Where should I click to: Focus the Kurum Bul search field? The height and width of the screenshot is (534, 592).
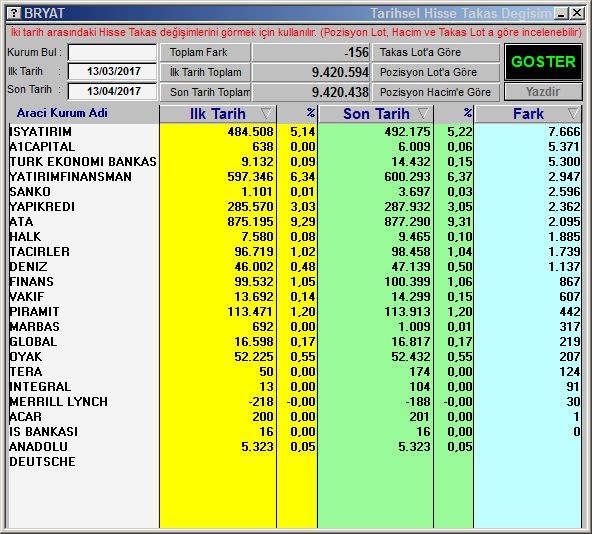pyautogui.click(x=113, y=52)
